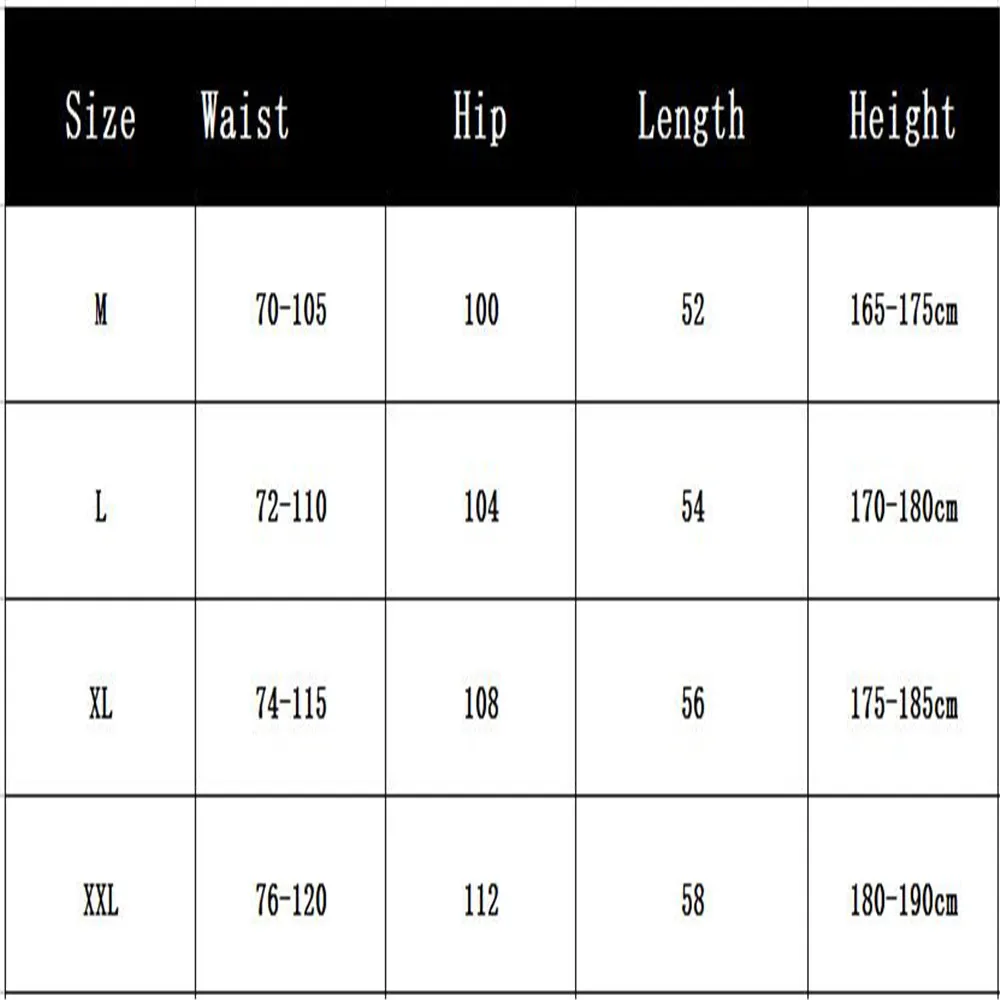Click the Height column header

[x=902, y=117]
